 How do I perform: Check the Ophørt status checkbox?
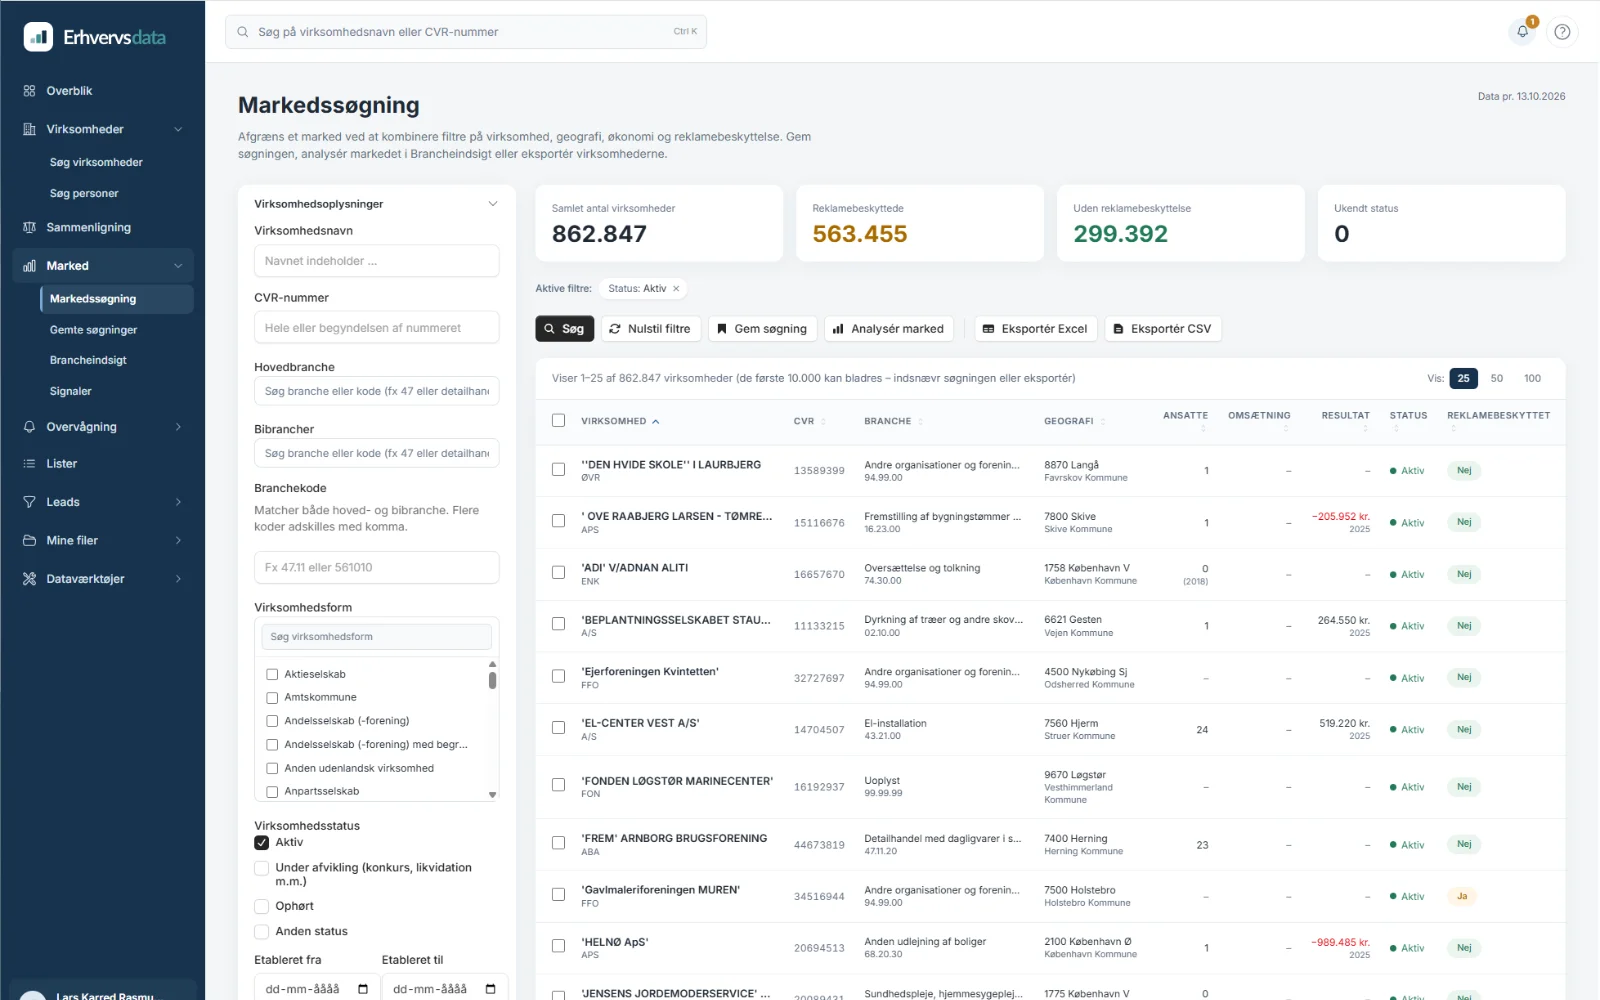(x=262, y=907)
